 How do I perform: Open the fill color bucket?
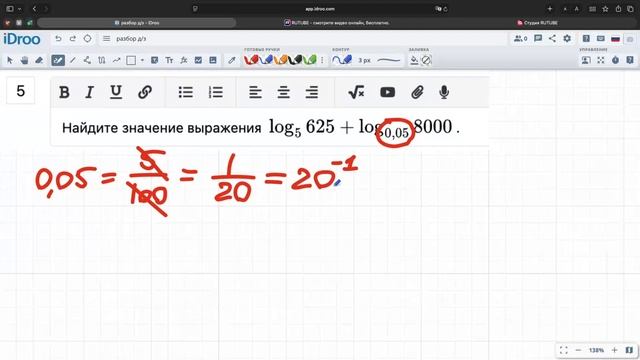[x=414, y=60]
